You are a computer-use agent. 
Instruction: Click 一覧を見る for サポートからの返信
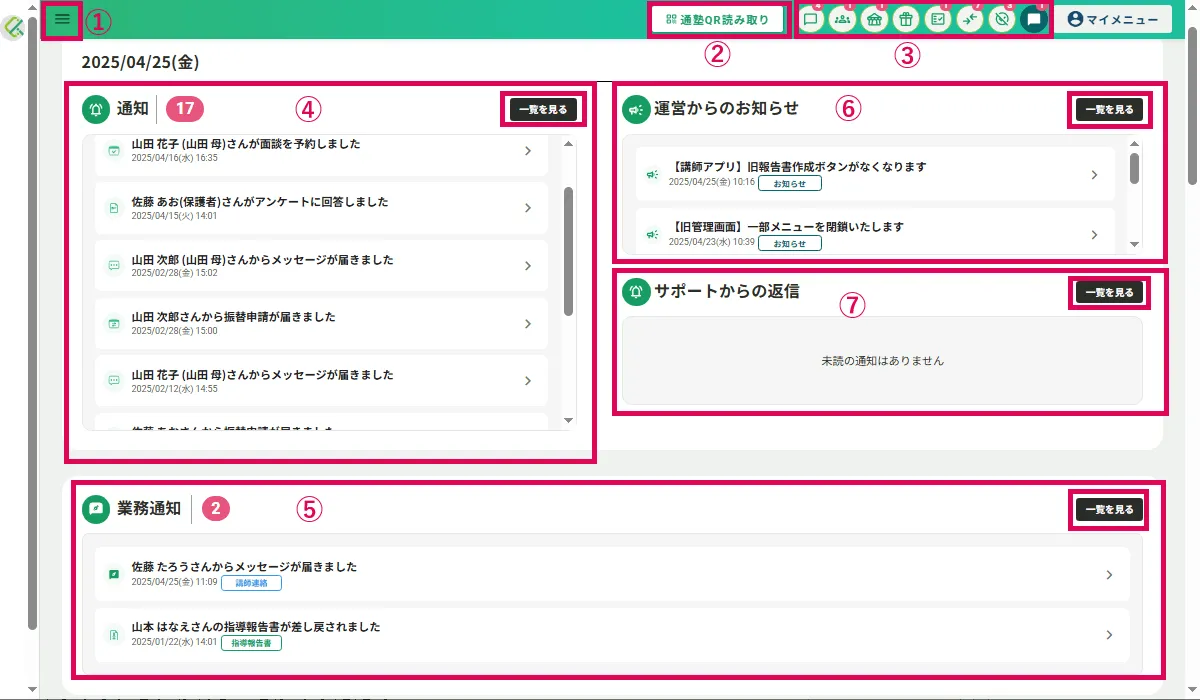pyautogui.click(x=1110, y=293)
